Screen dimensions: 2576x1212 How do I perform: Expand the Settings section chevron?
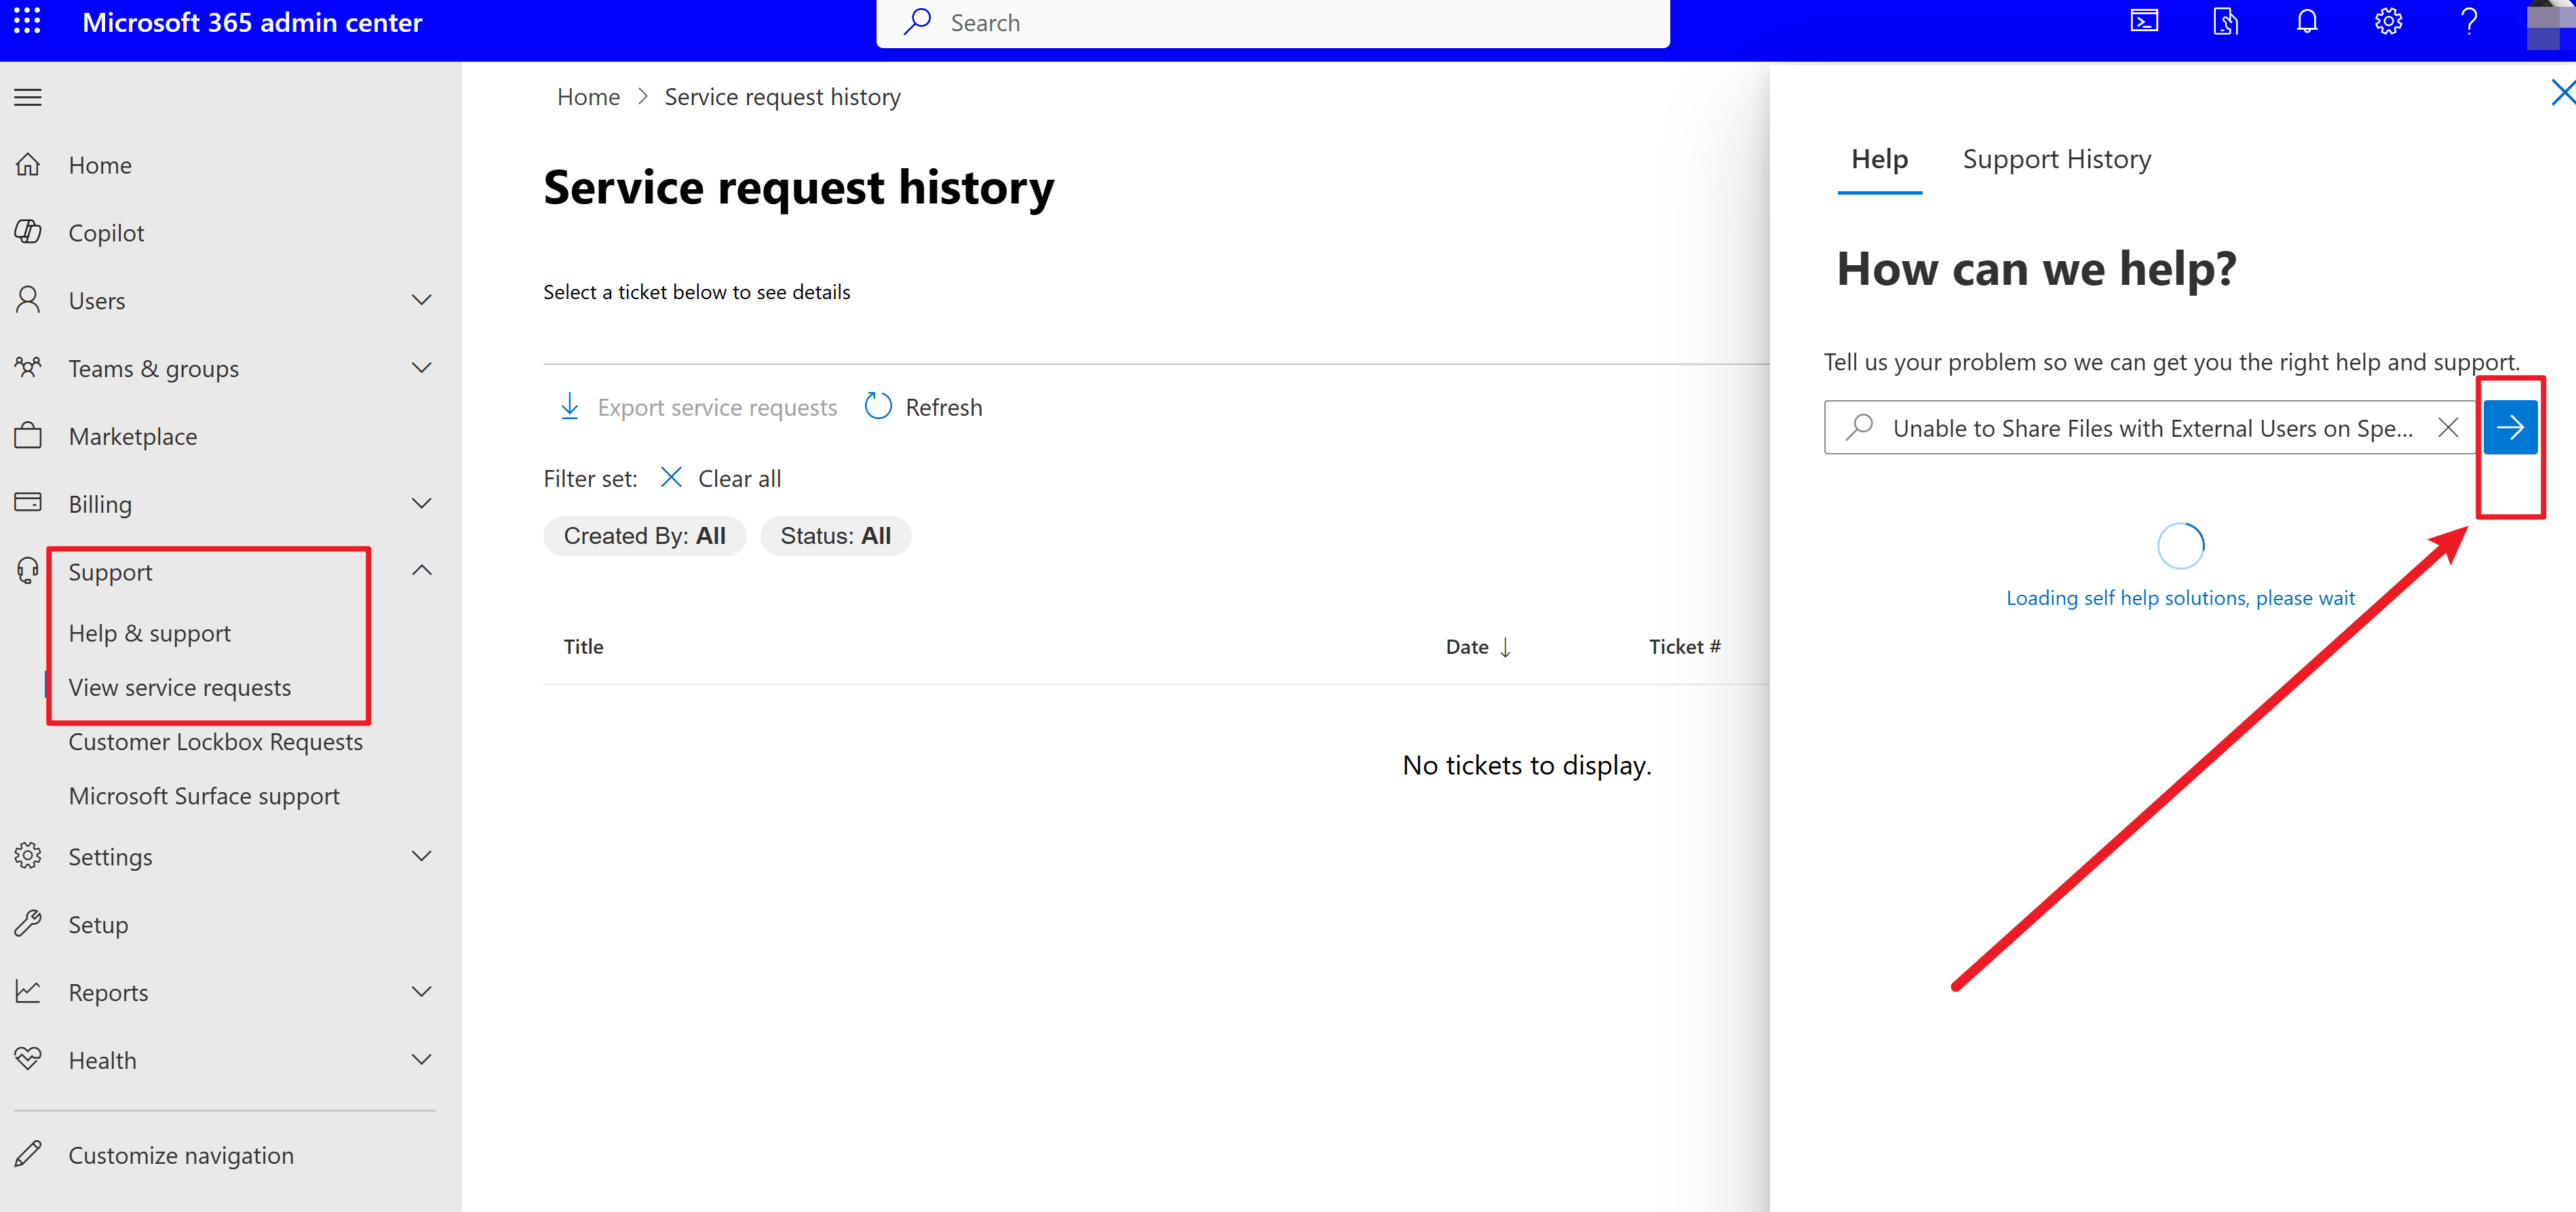point(422,856)
